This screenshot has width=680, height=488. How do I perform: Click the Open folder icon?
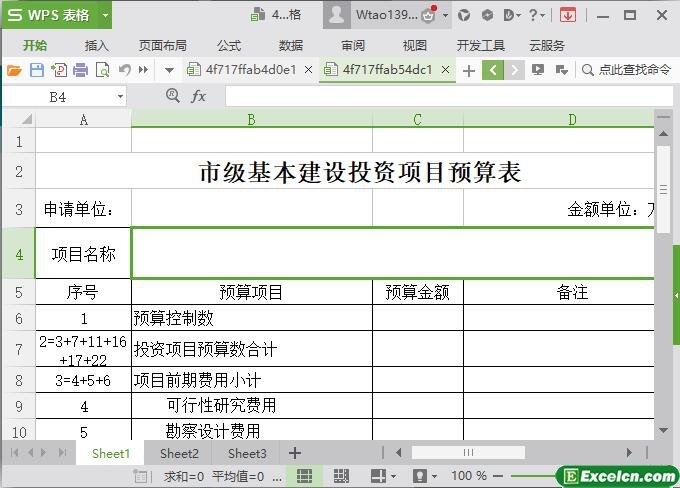(x=14, y=70)
